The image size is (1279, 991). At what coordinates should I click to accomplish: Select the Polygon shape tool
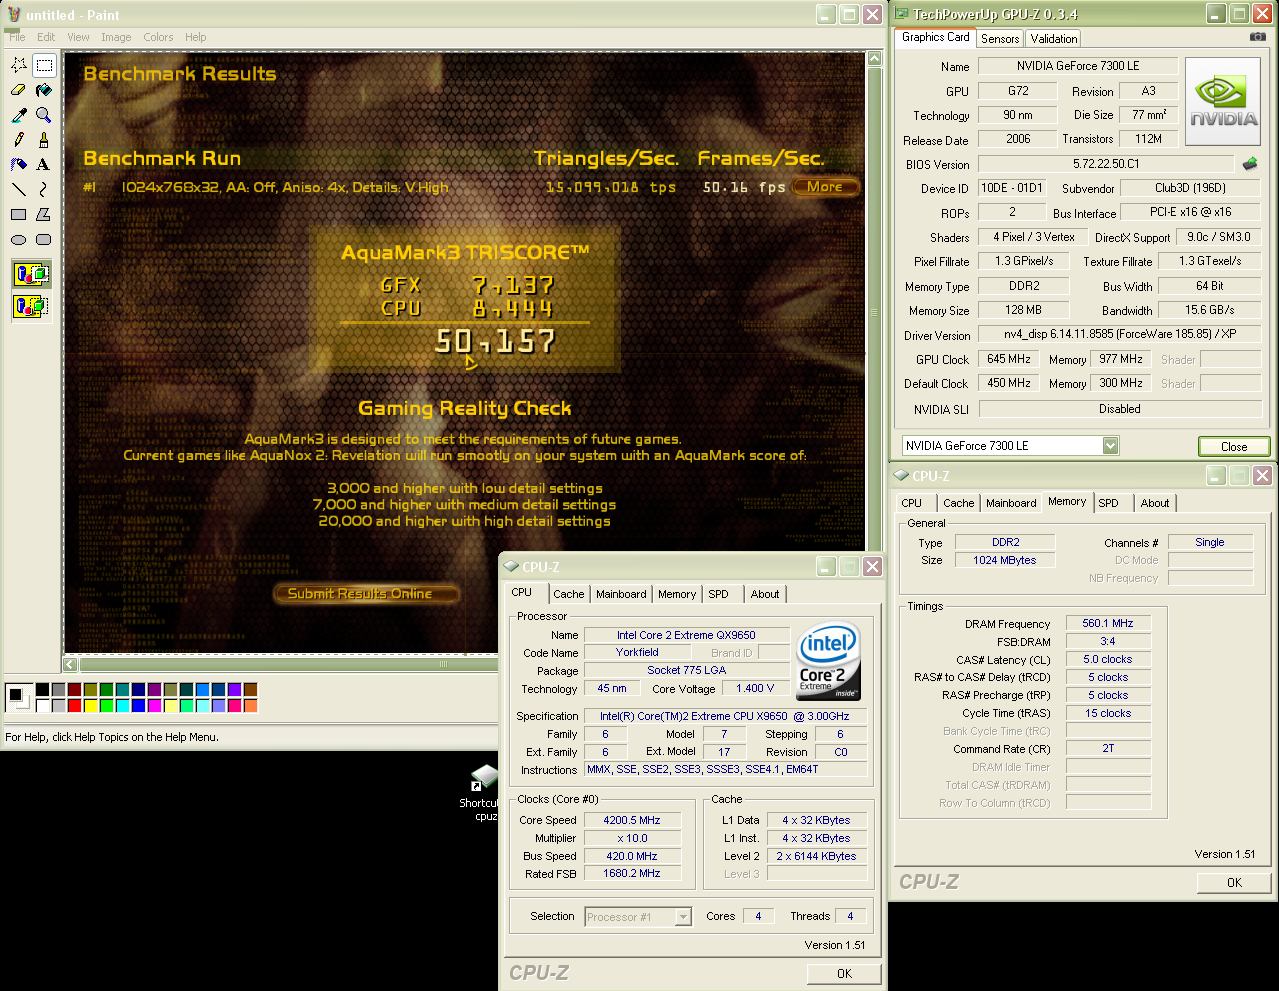[x=44, y=214]
